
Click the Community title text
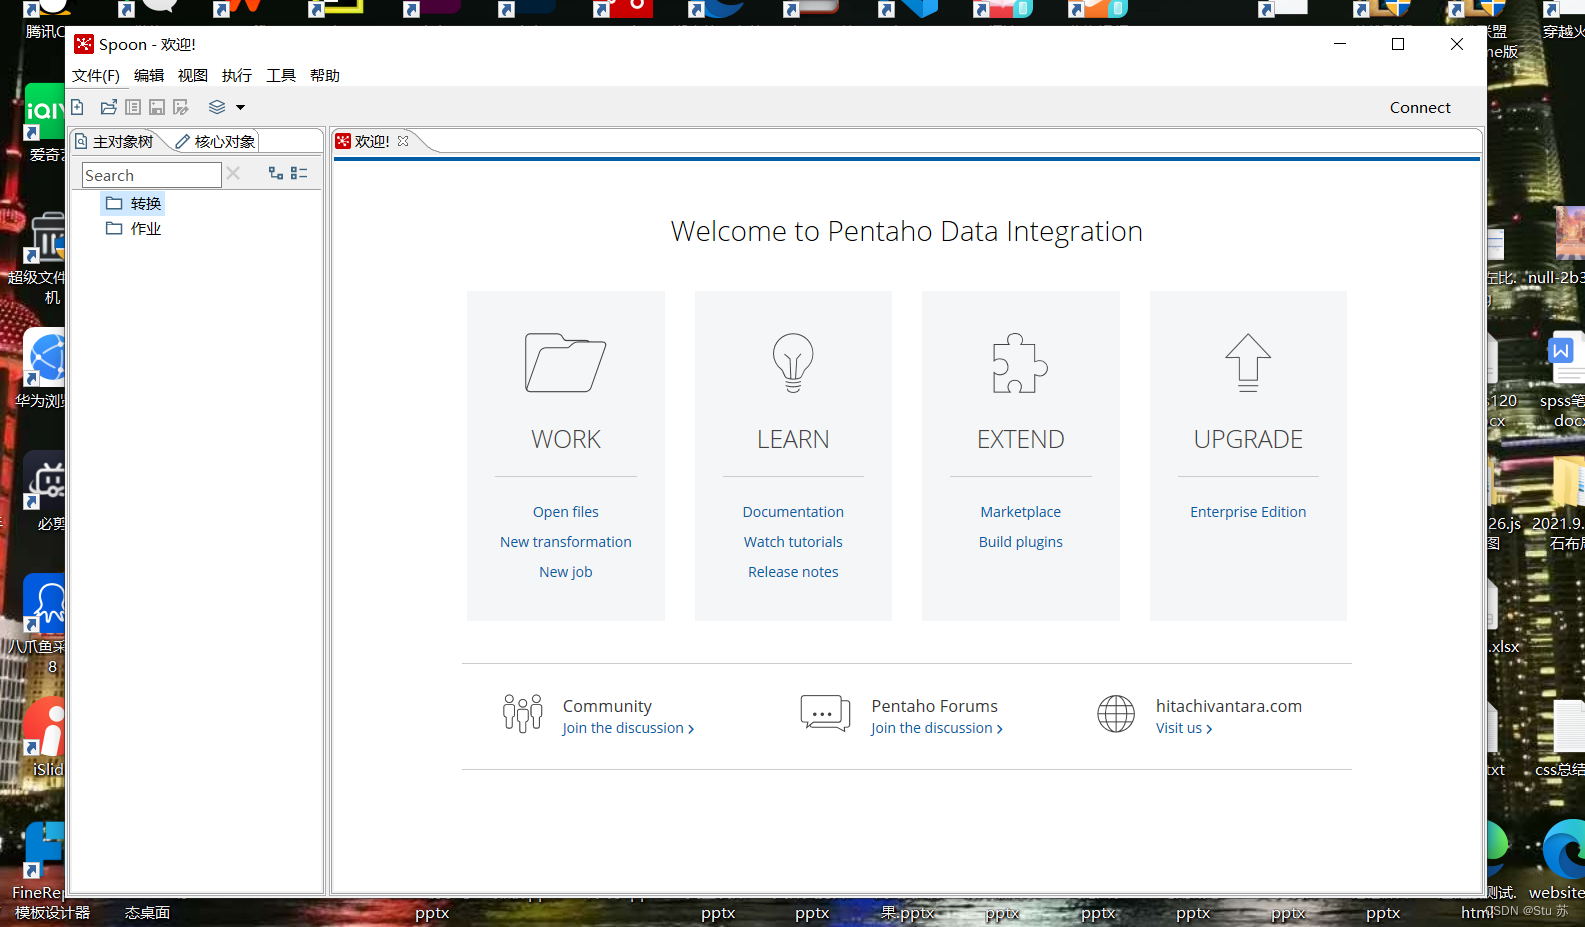pos(607,706)
